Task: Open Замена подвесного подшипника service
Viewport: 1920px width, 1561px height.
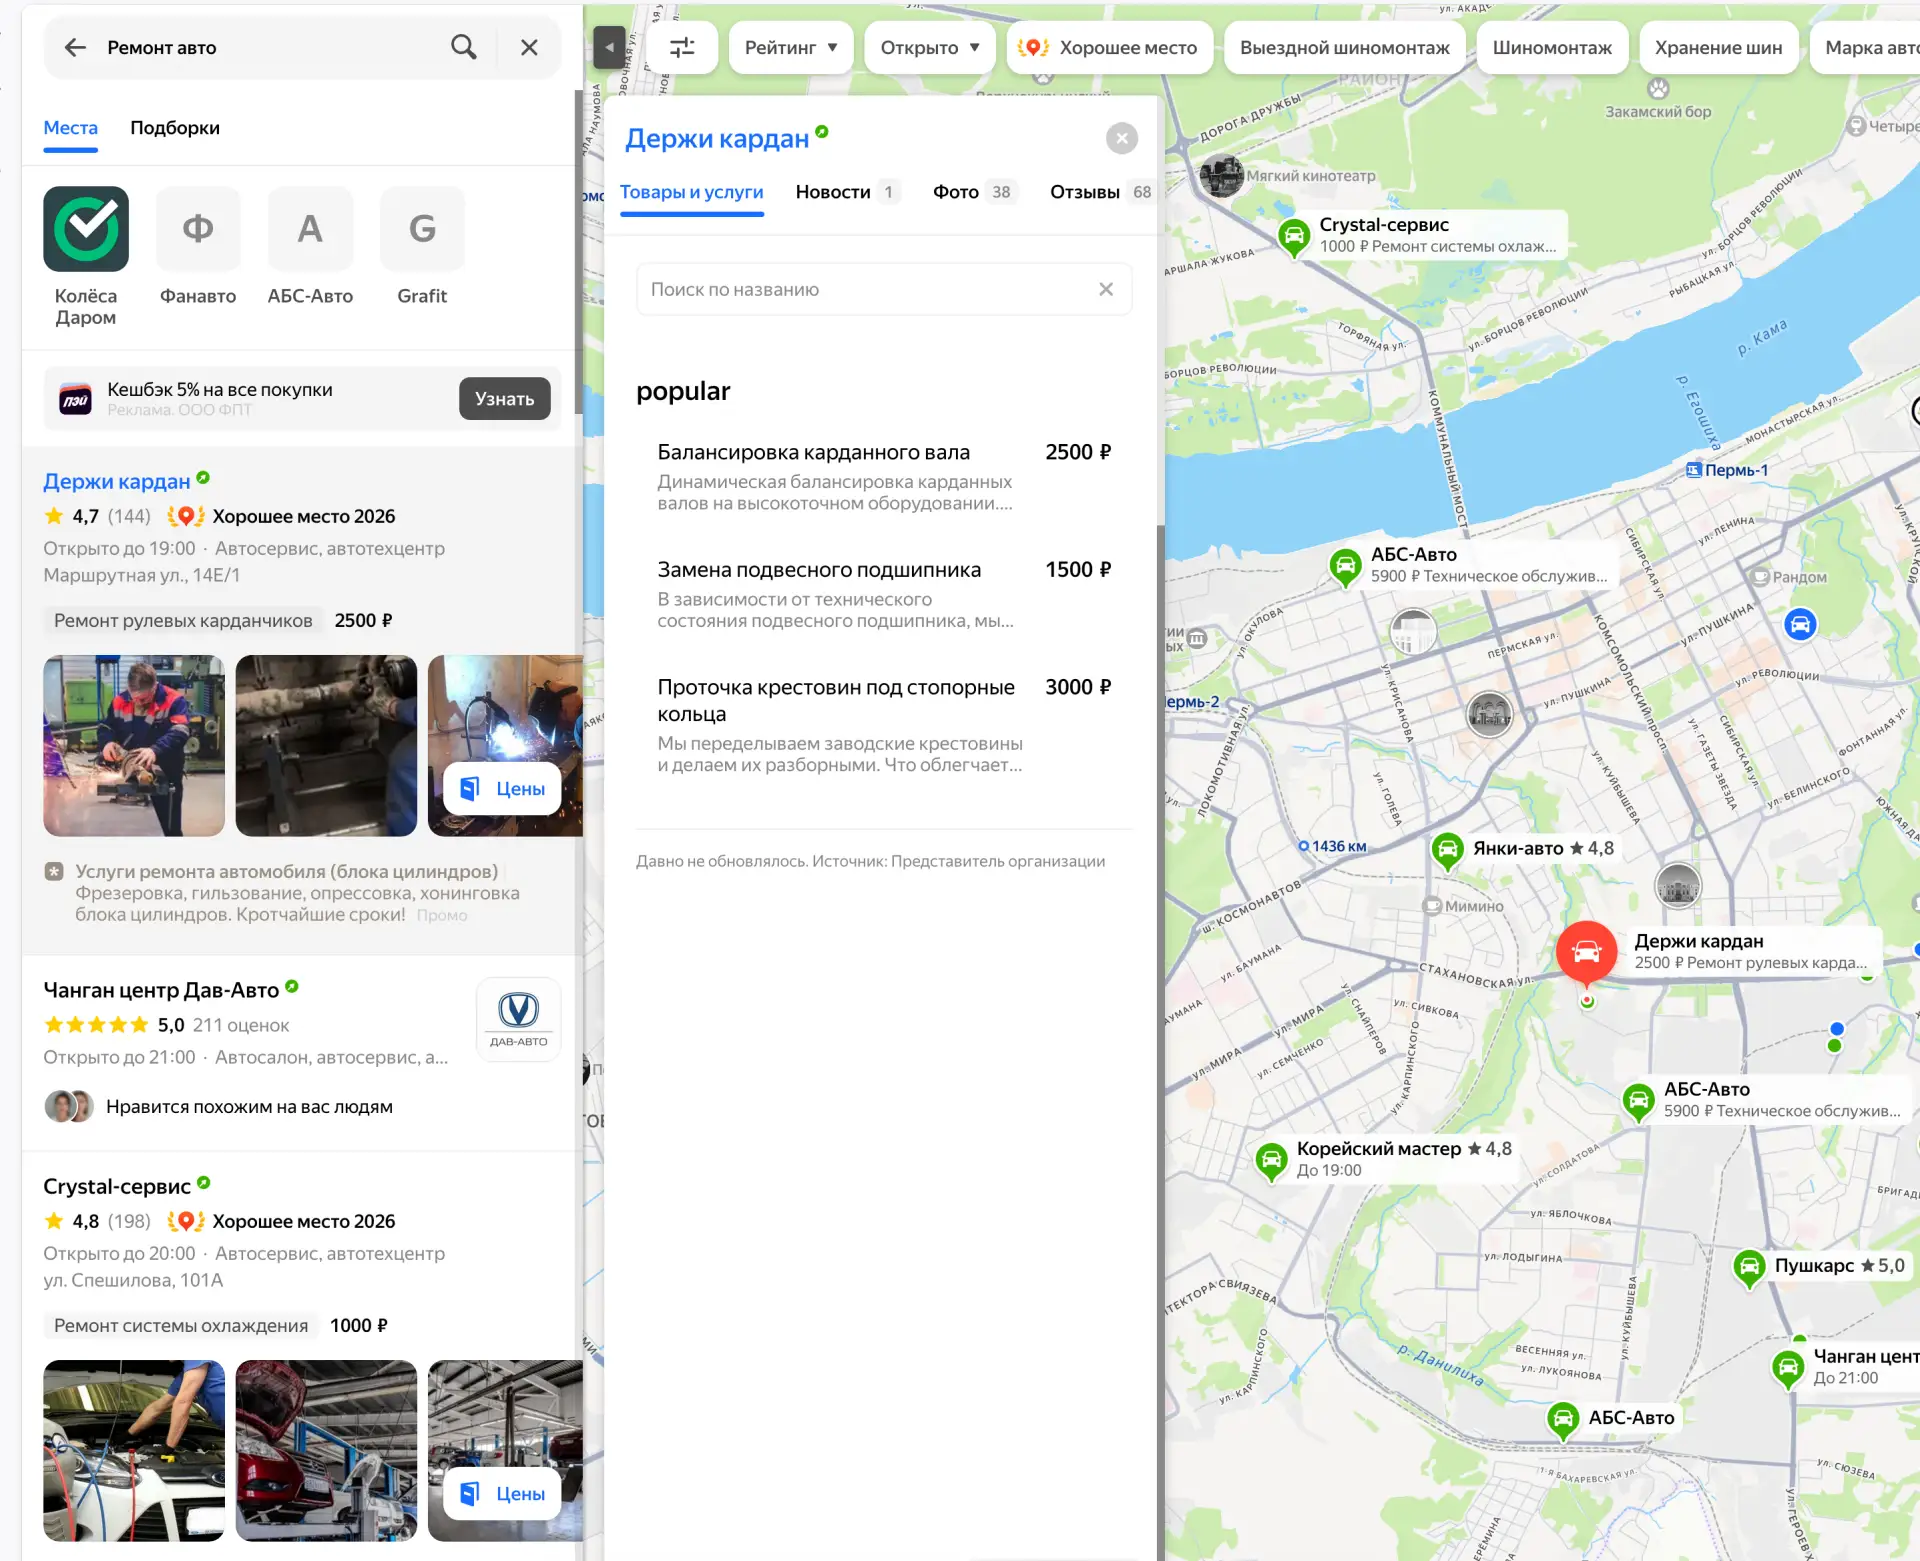Action: [x=884, y=594]
